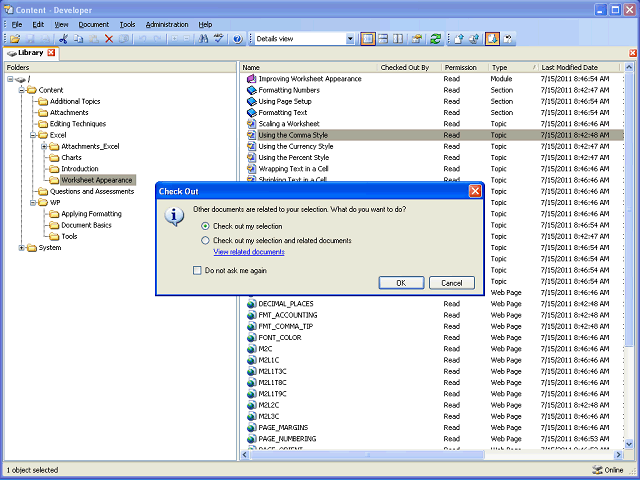640x480 pixels.
Task: Tick the Do not ask me again checkbox
Action: coord(197,270)
